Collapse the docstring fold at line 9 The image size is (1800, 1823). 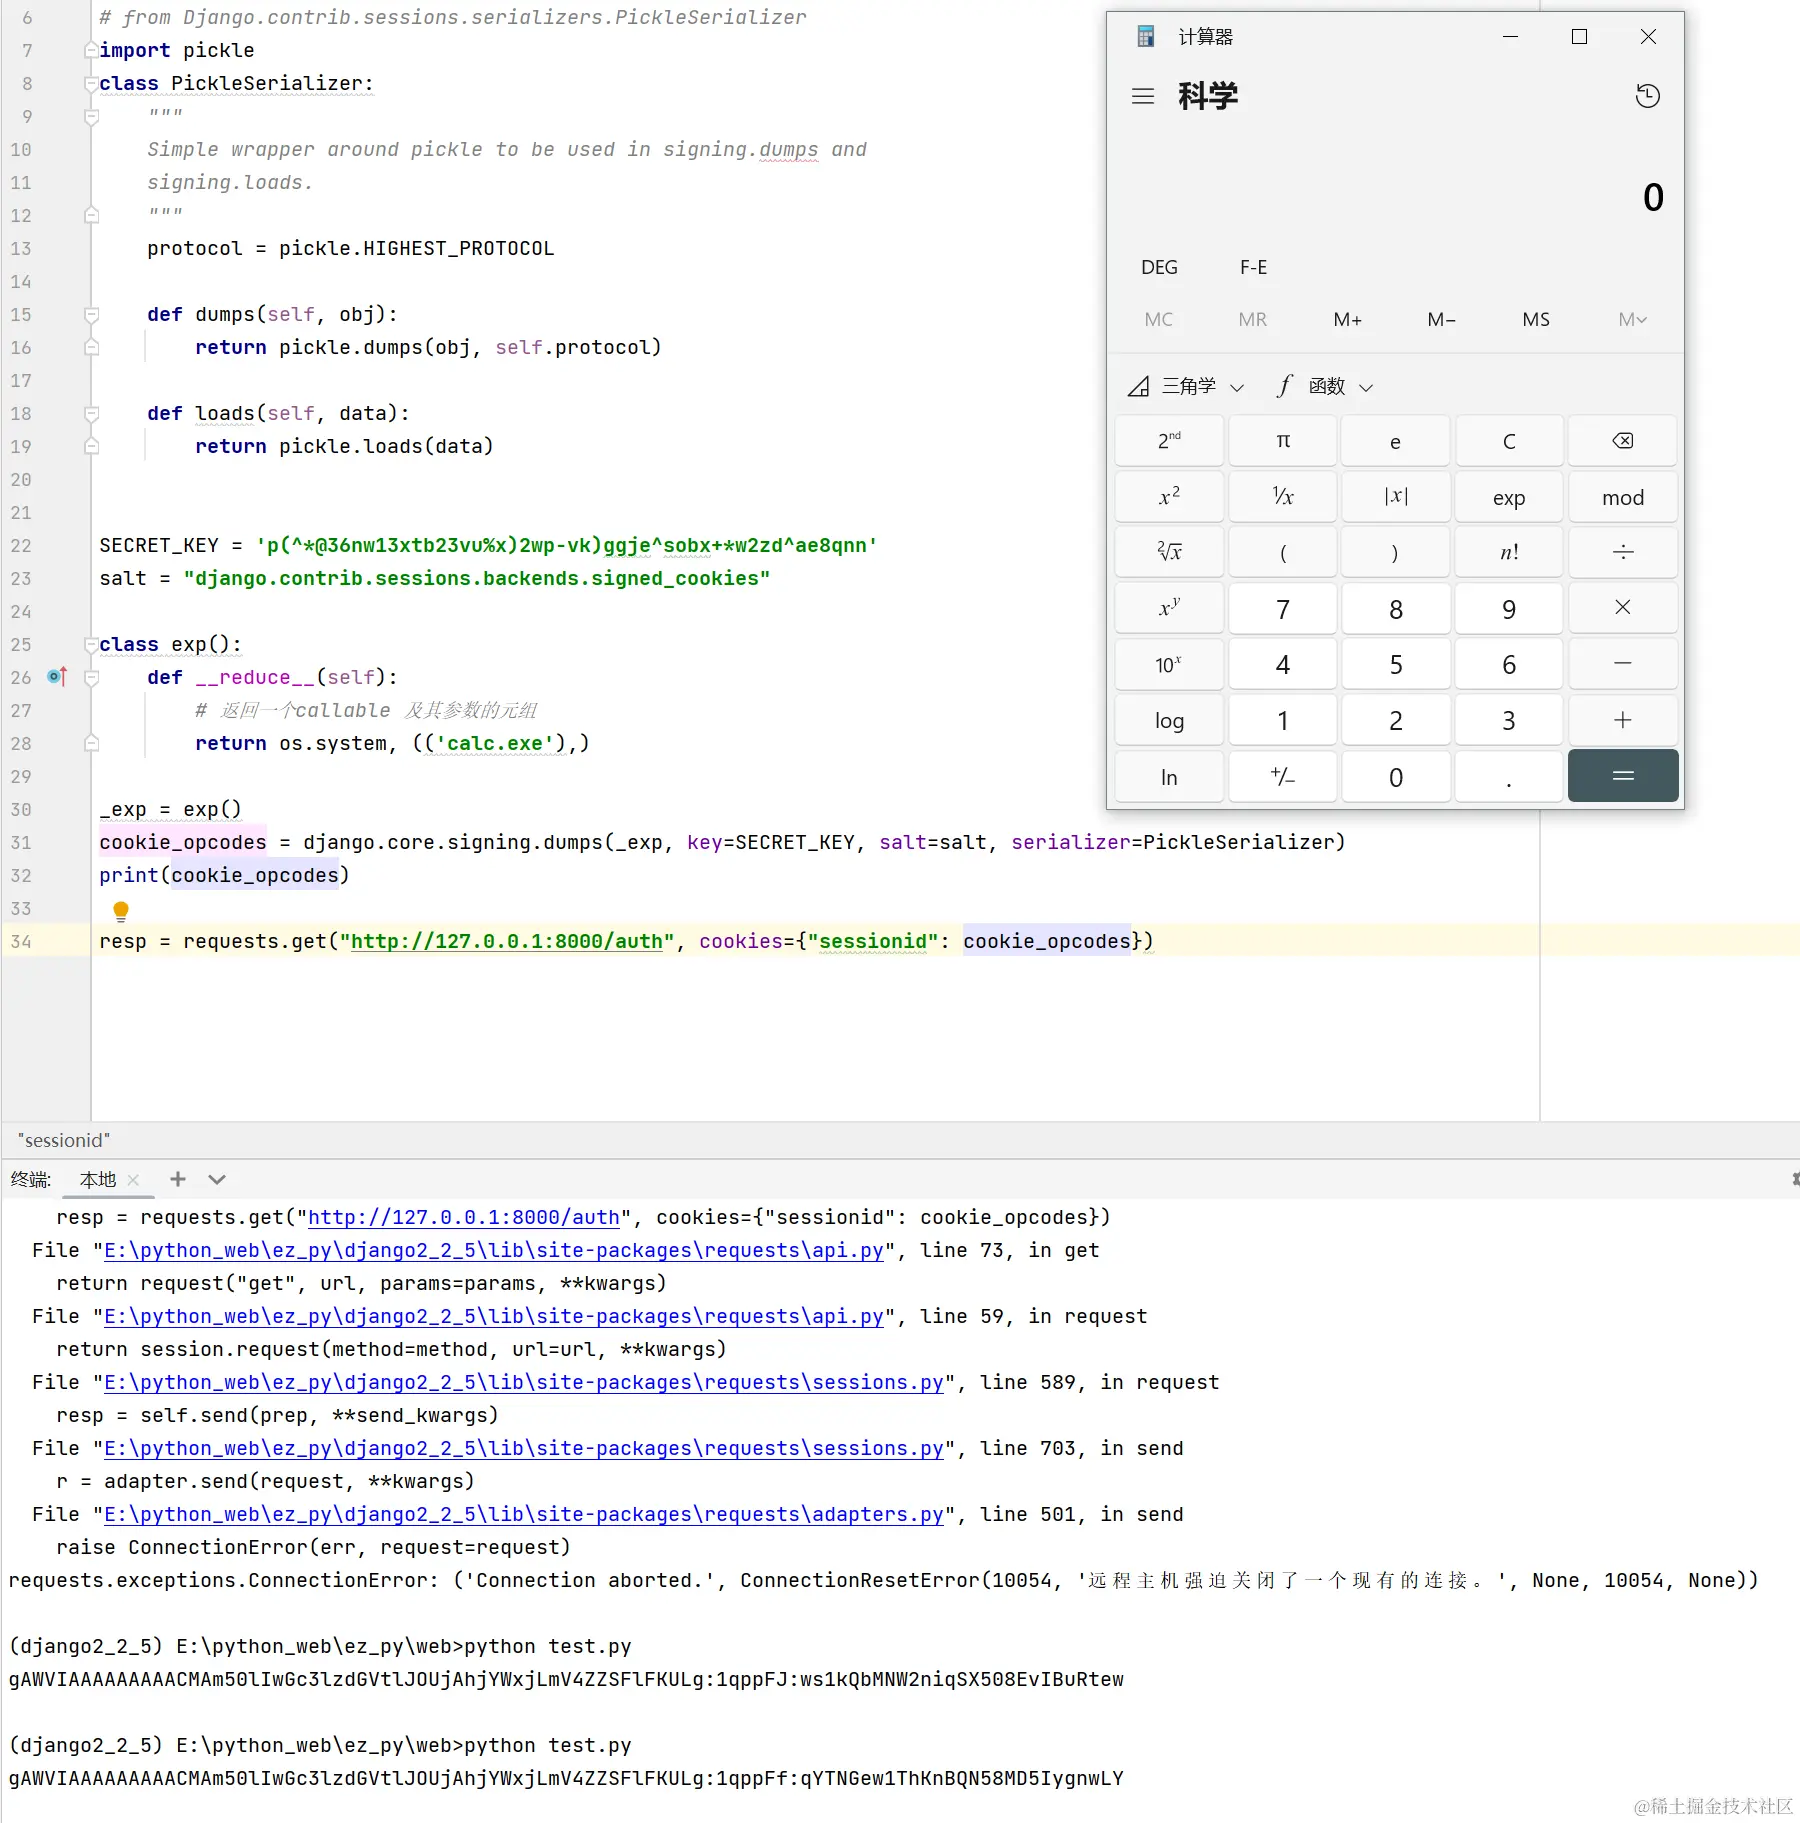(91, 117)
